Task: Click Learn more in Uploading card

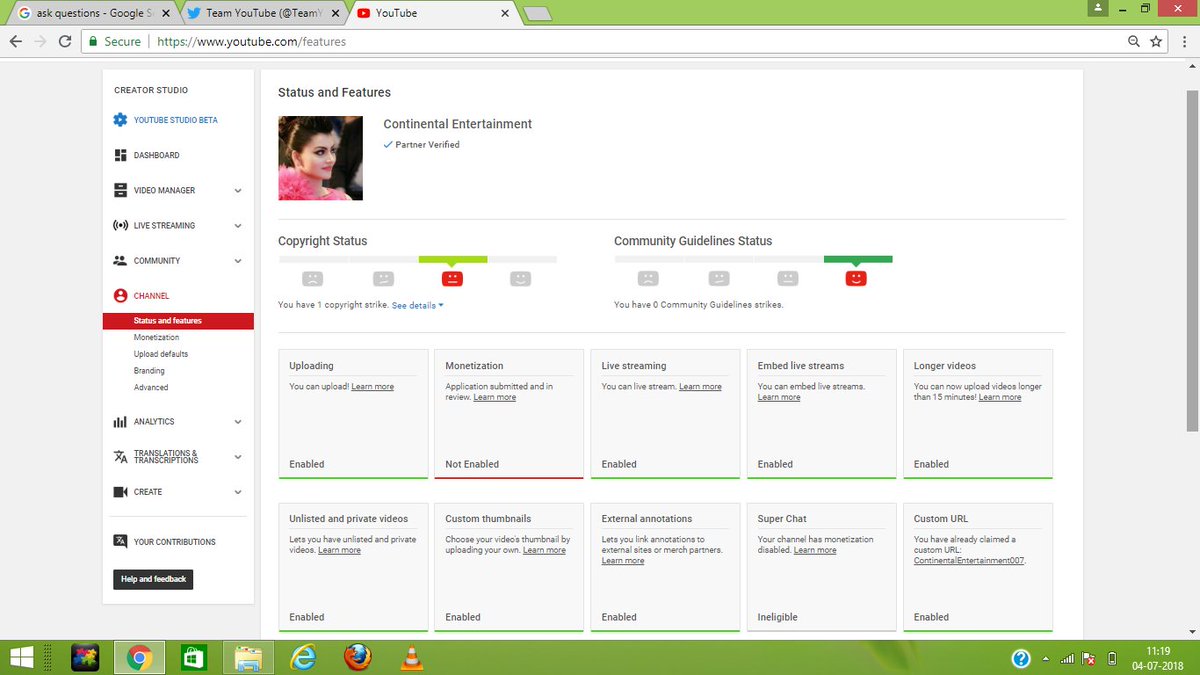Action: (x=372, y=387)
